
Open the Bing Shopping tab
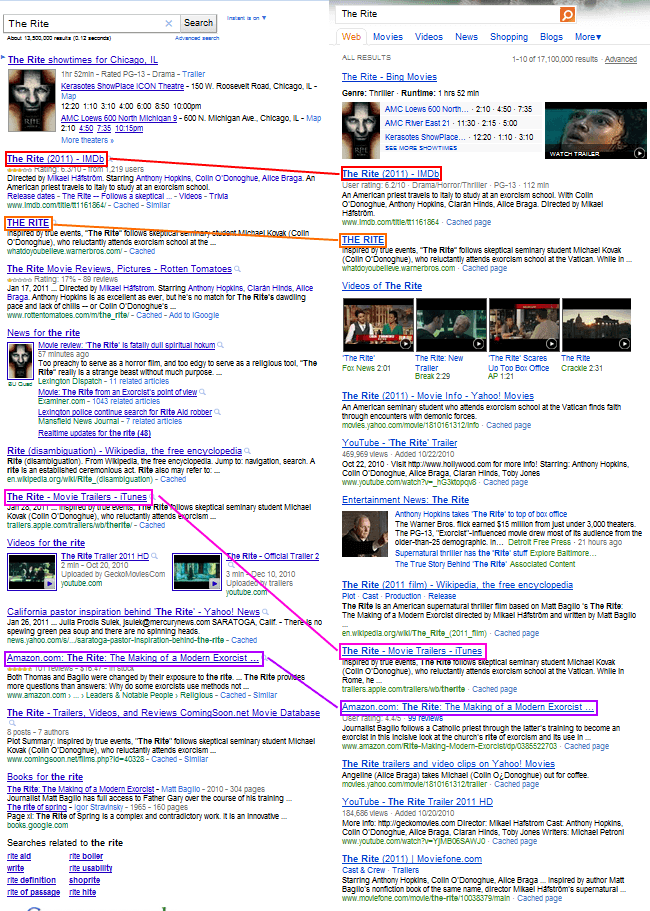pos(509,37)
